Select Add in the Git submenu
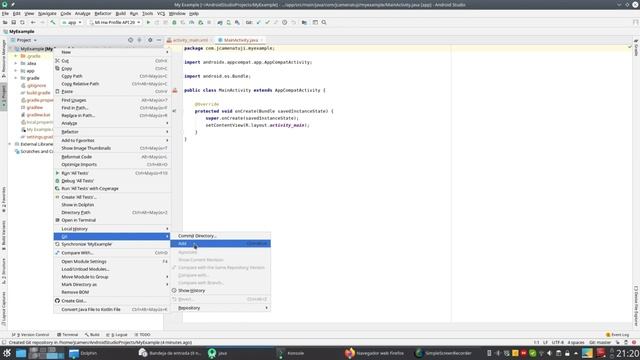The image size is (640, 360). pyautogui.click(x=220, y=244)
